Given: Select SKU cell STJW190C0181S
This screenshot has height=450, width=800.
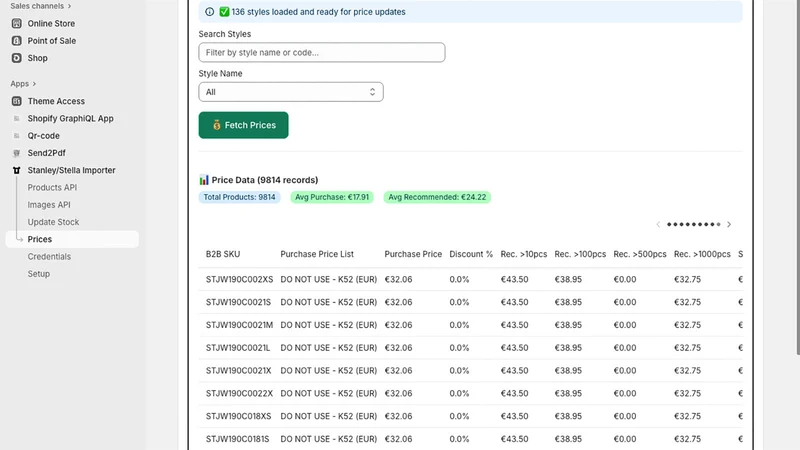Looking at the screenshot, I should [237, 439].
